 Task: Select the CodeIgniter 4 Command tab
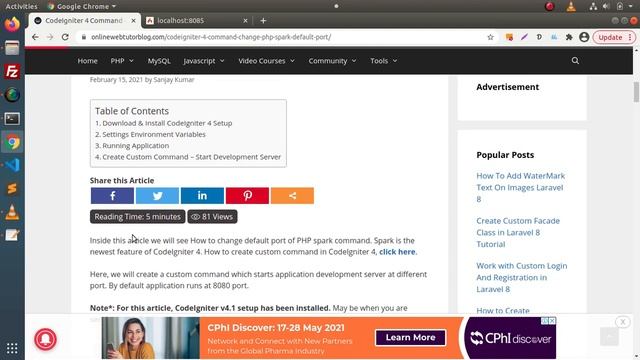pyautogui.click(x=84, y=20)
